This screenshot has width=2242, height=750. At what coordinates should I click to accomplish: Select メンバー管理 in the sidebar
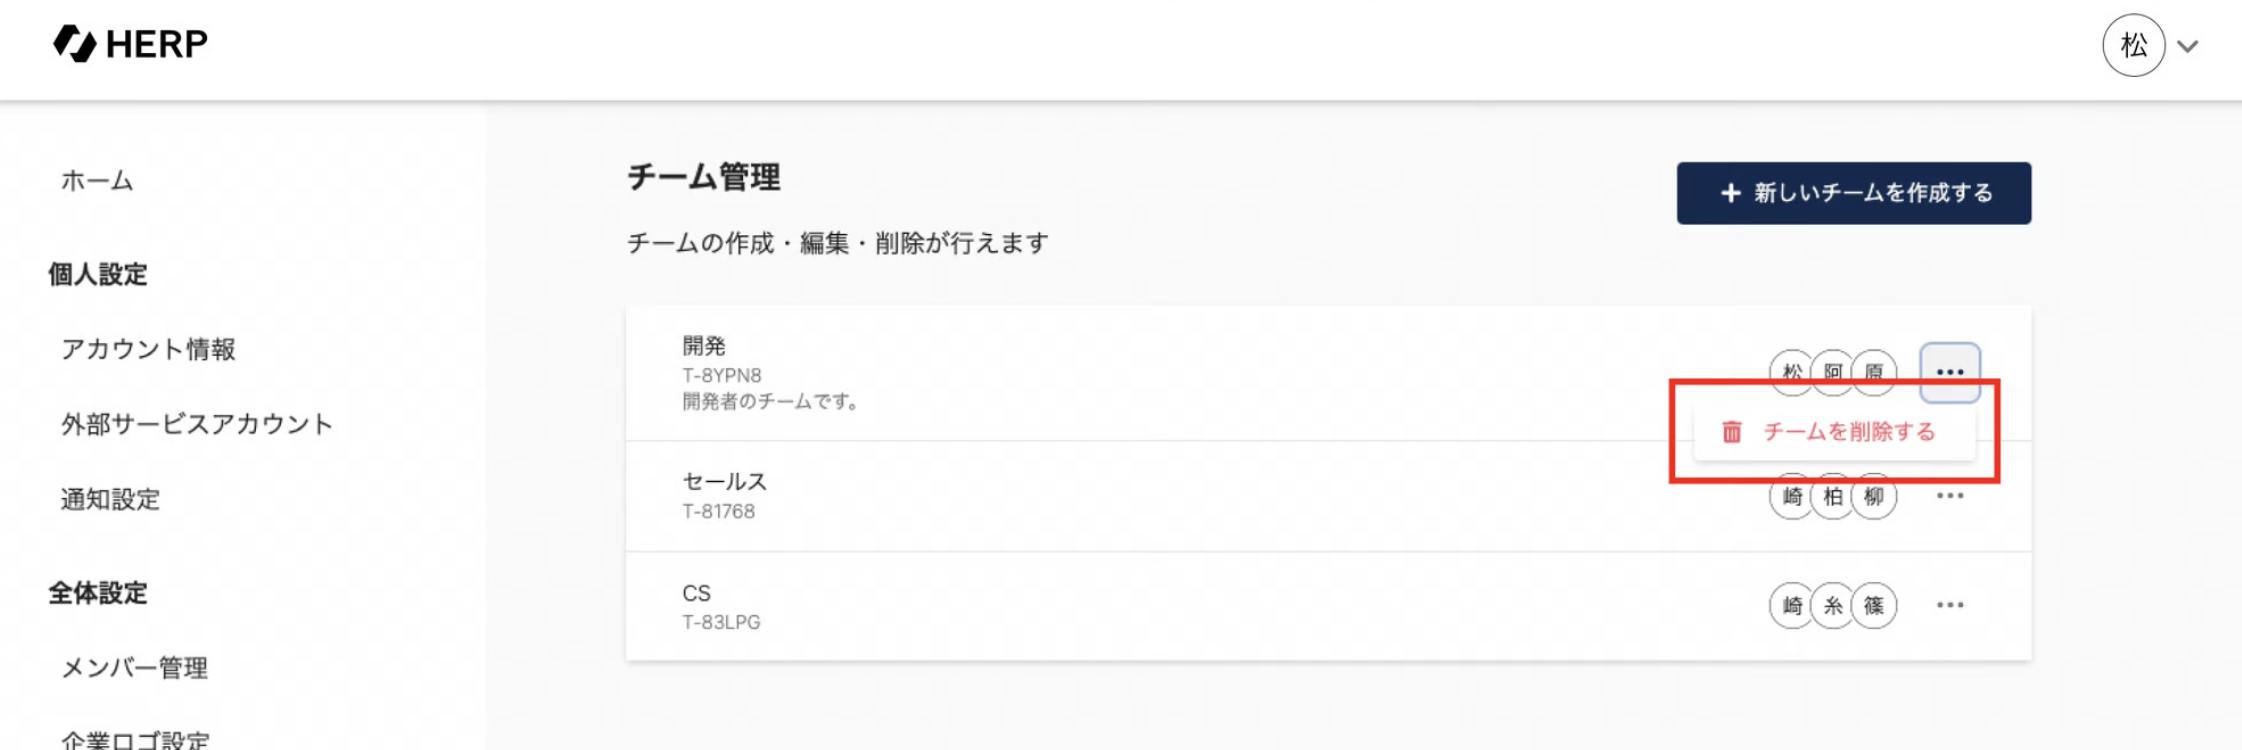click(x=134, y=668)
